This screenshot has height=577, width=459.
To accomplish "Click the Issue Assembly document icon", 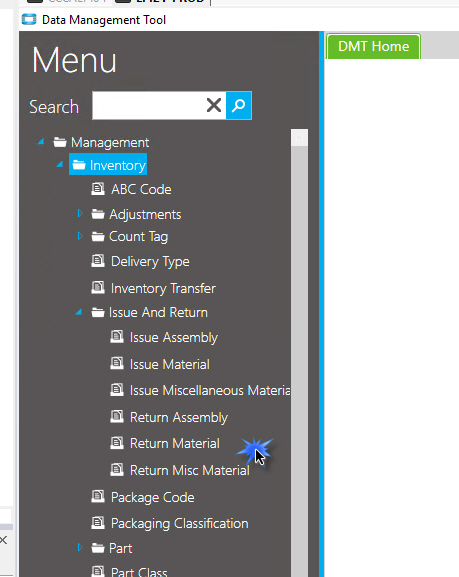I will pos(117,337).
